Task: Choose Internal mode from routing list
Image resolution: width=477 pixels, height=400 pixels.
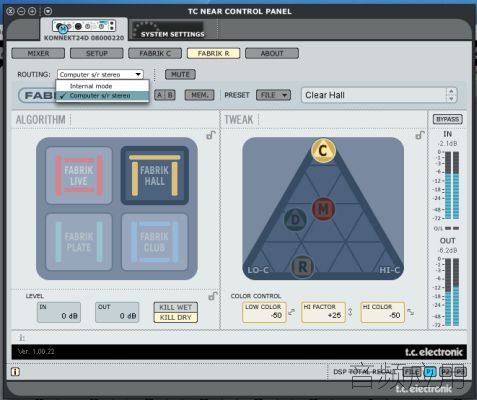Action: click(x=102, y=86)
